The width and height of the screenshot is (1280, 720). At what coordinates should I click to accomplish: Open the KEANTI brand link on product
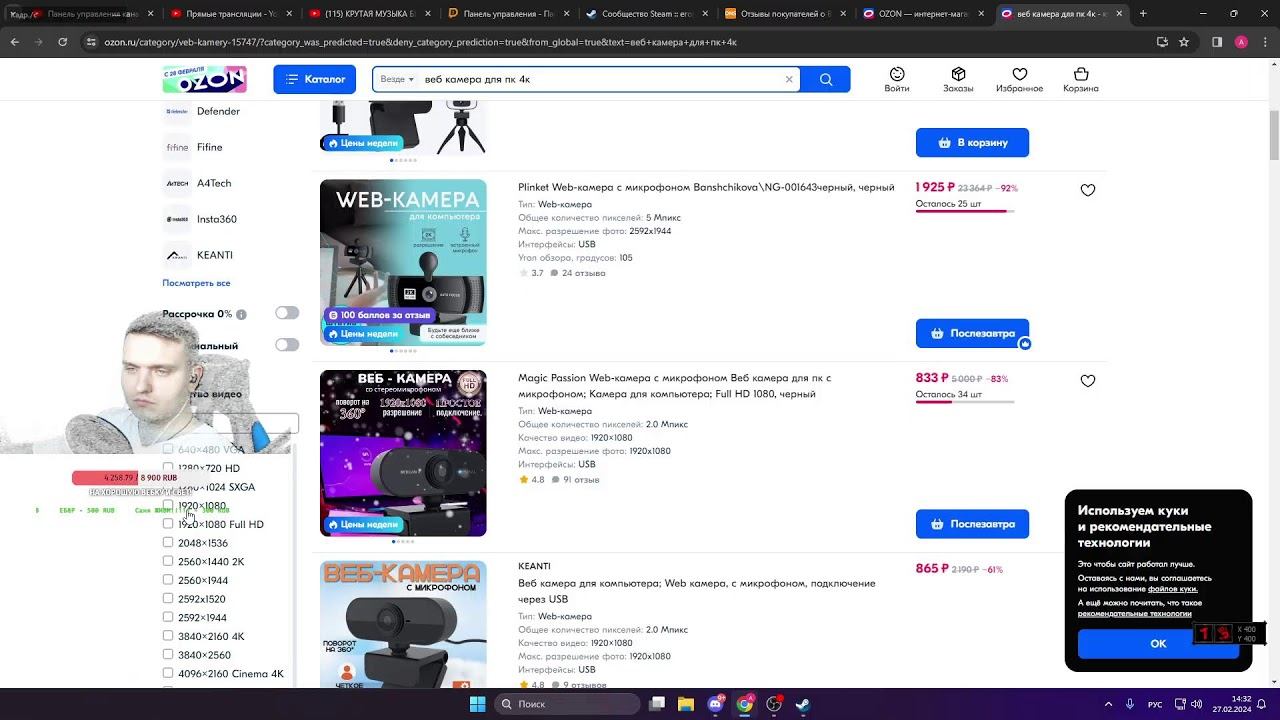[534, 566]
